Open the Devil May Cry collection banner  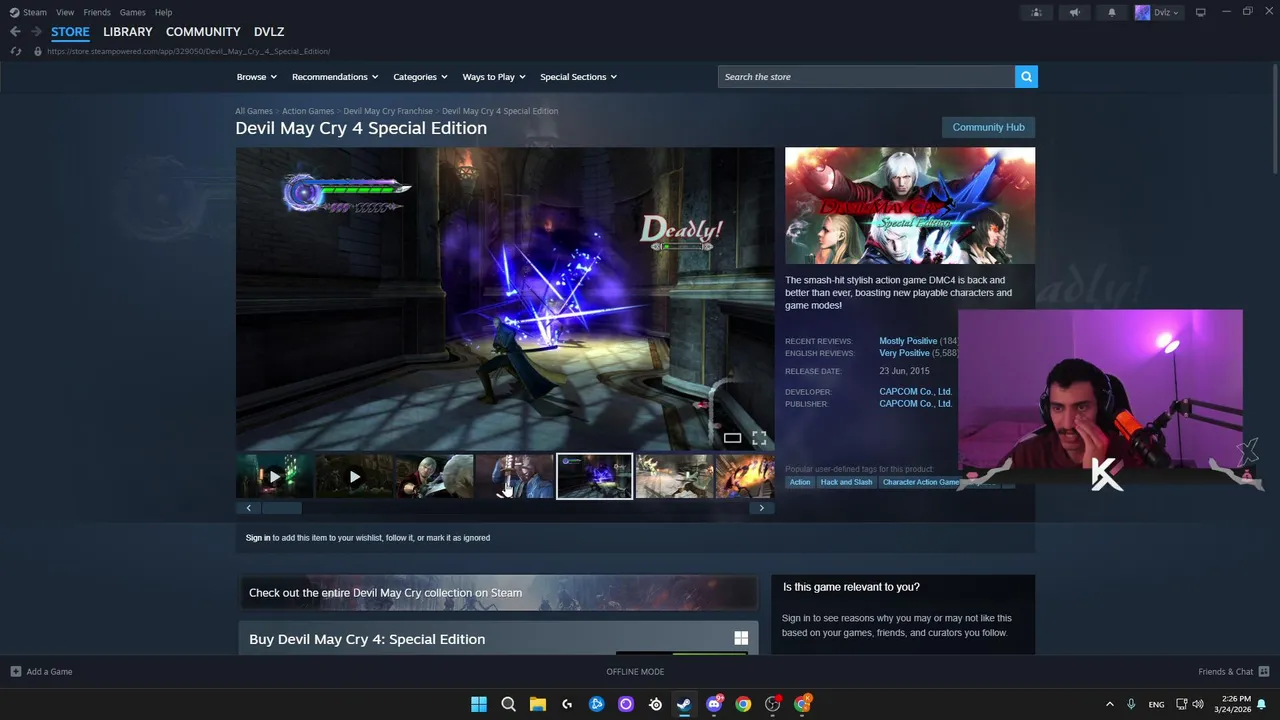pyautogui.click(x=497, y=593)
